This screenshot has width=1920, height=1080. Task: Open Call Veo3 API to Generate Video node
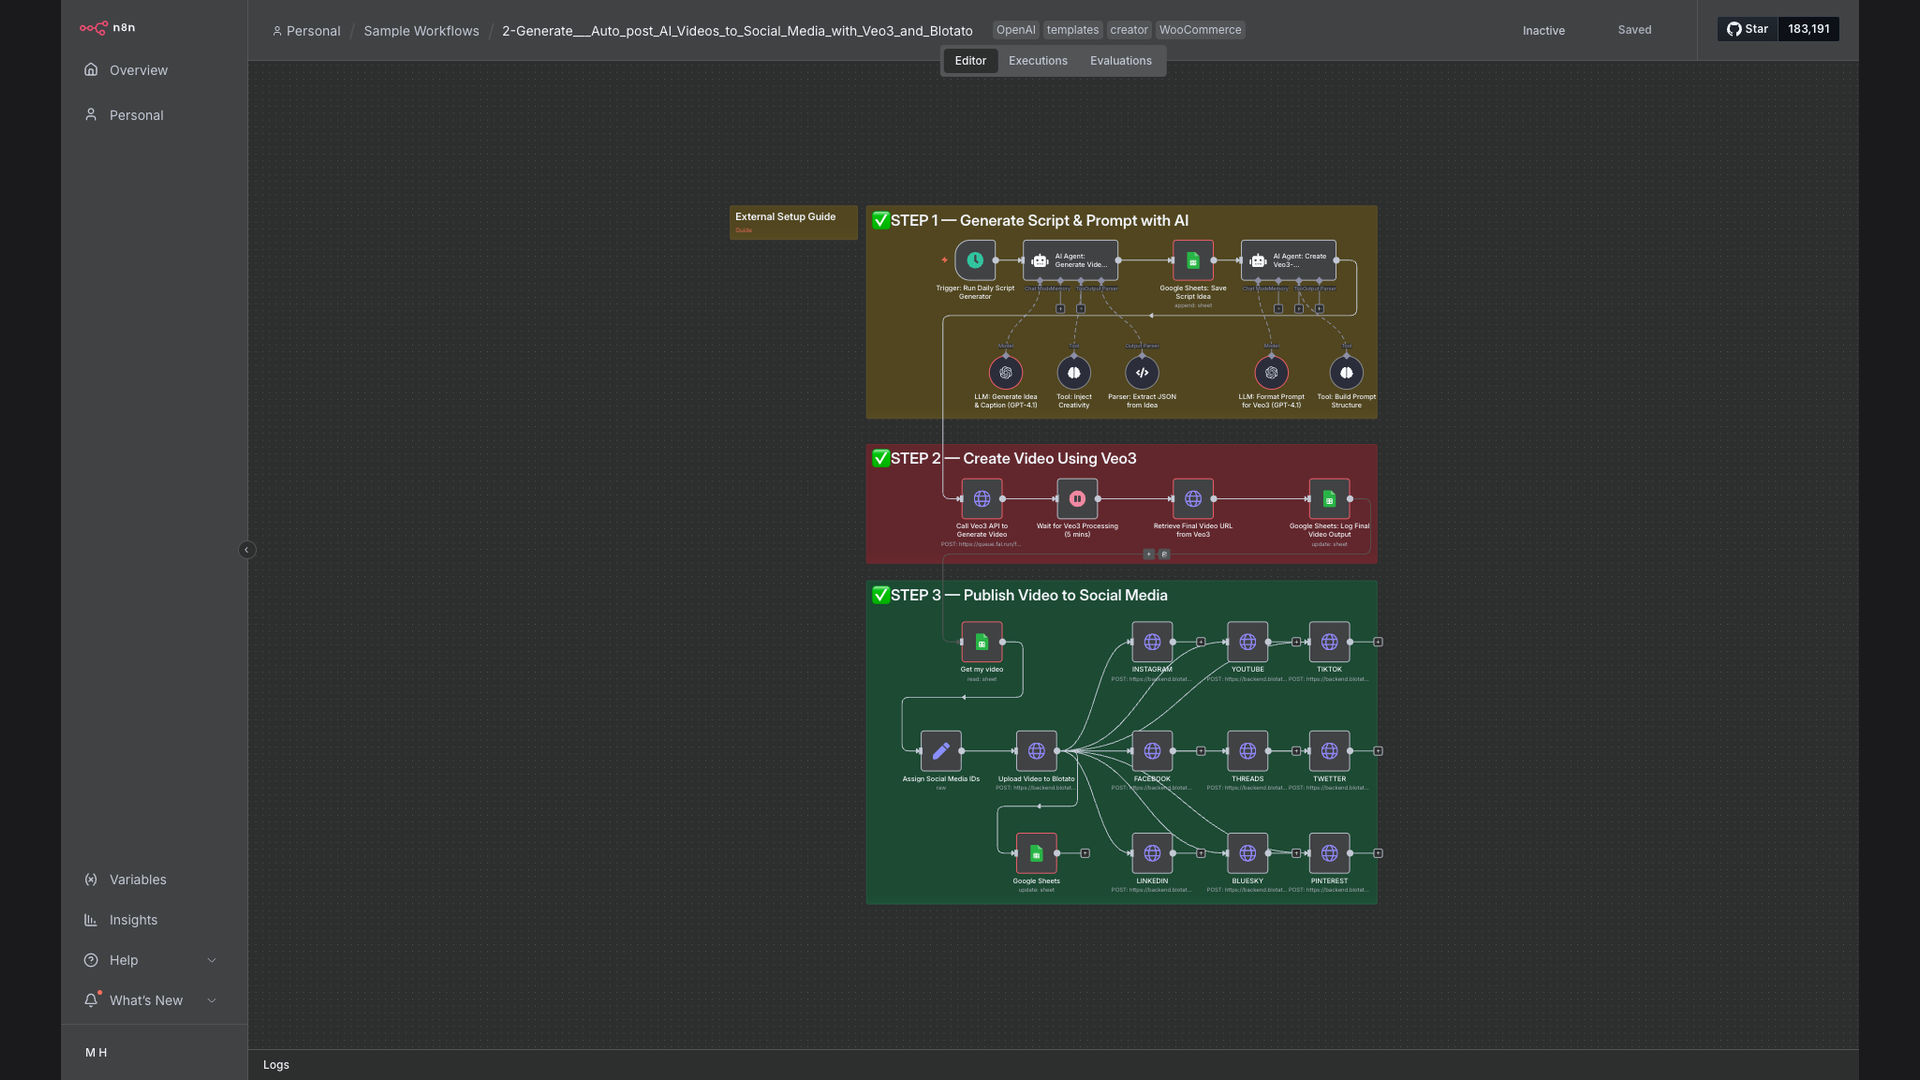(982, 498)
